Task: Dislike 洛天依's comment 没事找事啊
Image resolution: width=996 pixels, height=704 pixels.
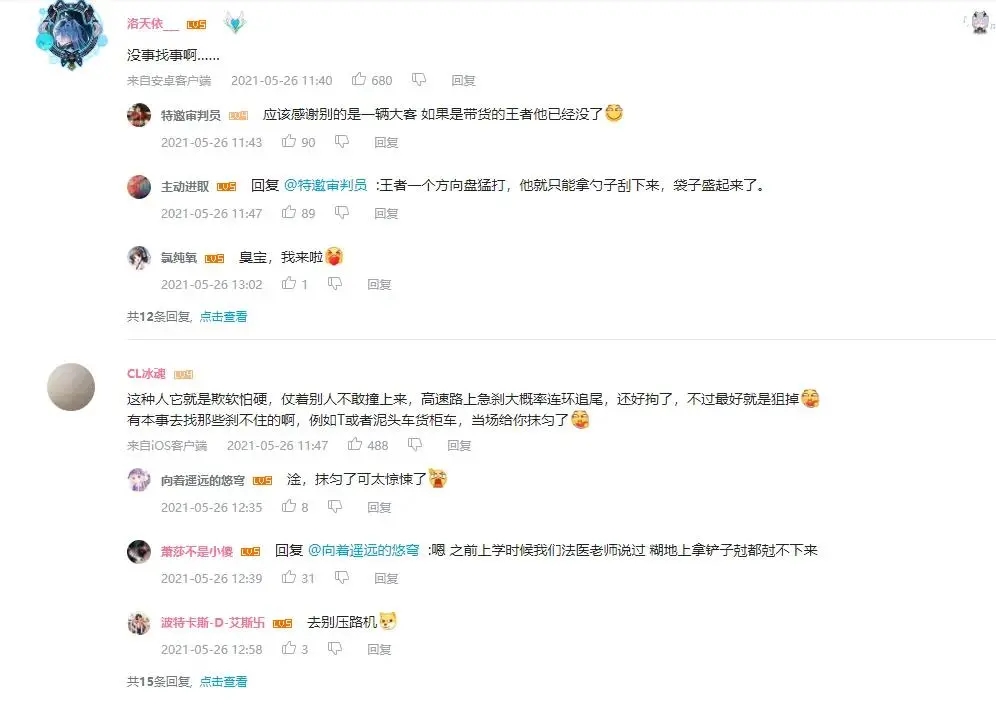Action: pyautogui.click(x=419, y=79)
